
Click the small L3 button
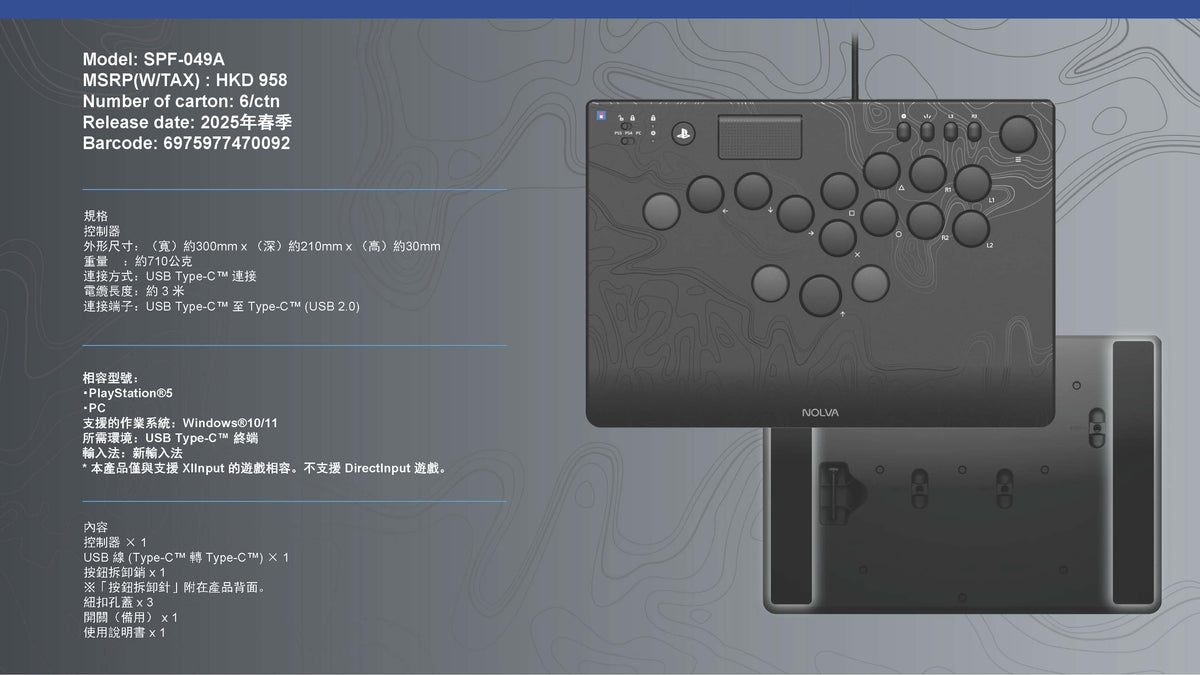click(951, 130)
